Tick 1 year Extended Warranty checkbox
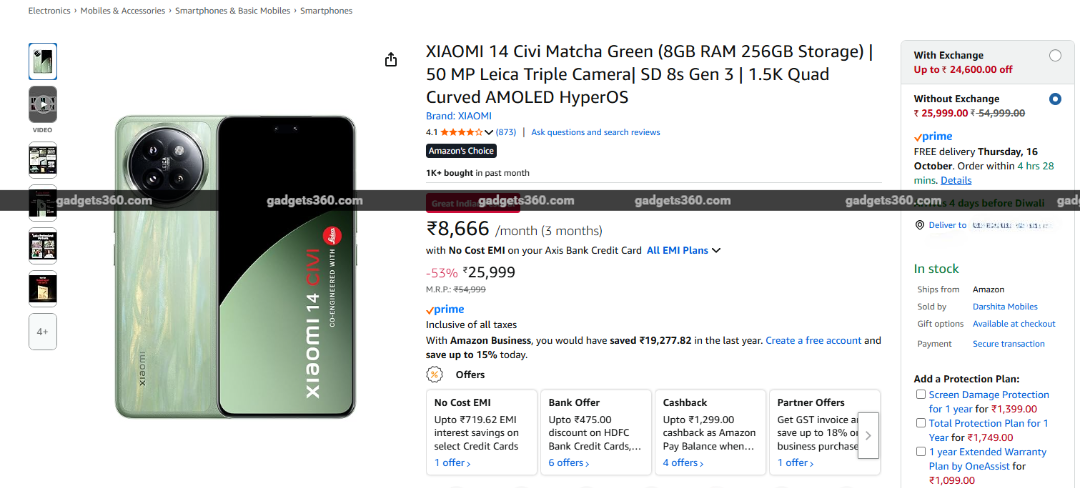 (x=921, y=452)
